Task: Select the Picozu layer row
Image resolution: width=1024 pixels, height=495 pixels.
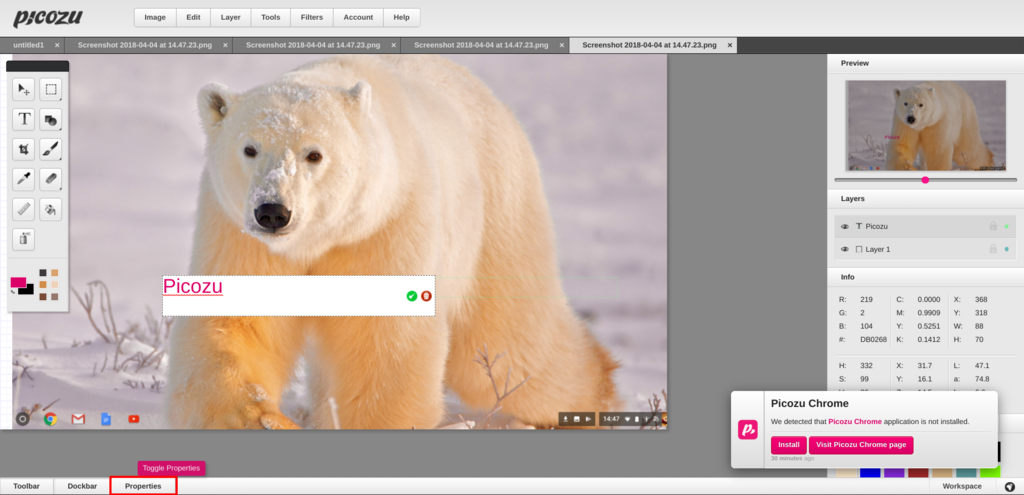Action: (925, 226)
